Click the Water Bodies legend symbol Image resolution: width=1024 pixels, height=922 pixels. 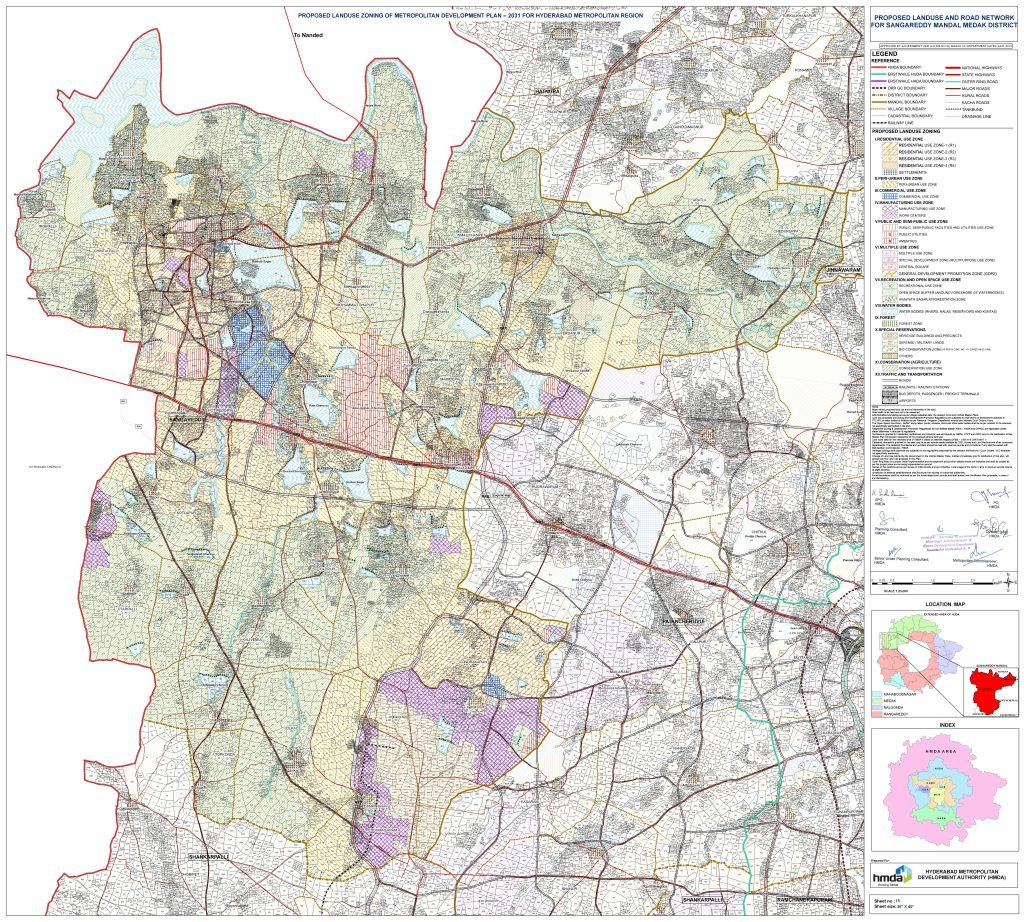click(x=890, y=309)
